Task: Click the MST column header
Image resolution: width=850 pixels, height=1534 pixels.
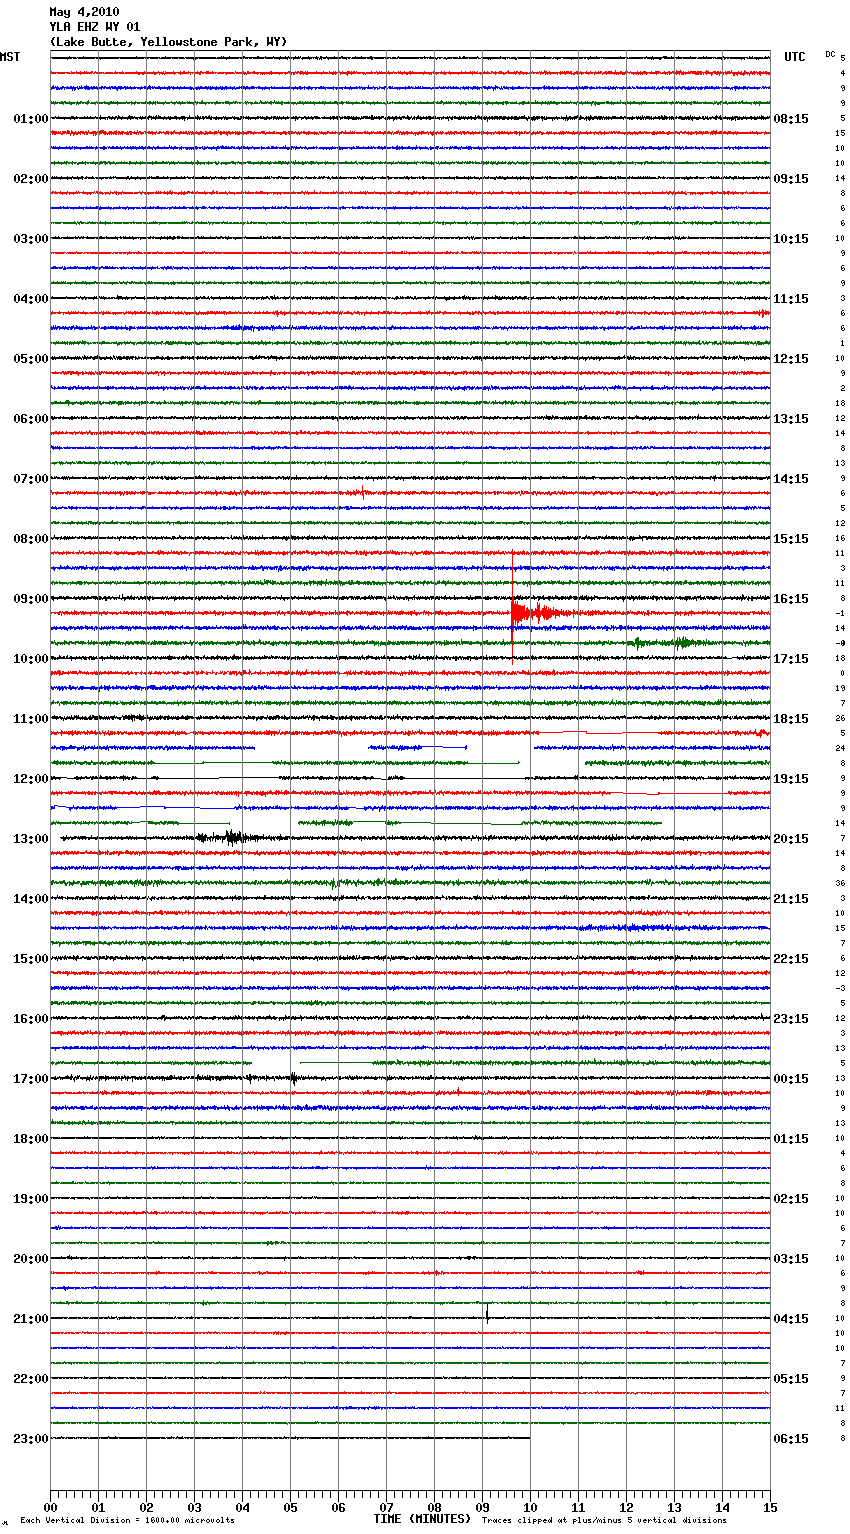Action: click(x=10, y=57)
